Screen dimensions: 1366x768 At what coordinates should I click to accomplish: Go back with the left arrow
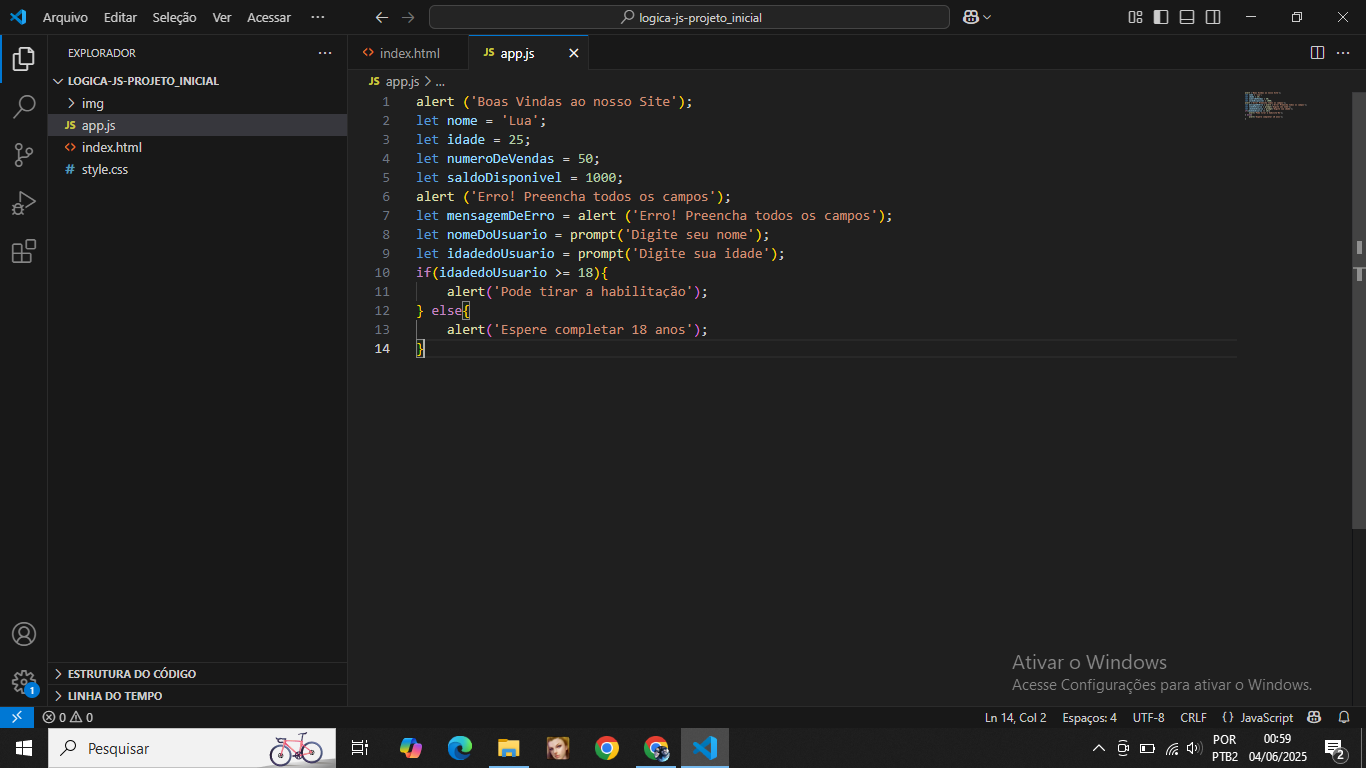coord(381,17)
